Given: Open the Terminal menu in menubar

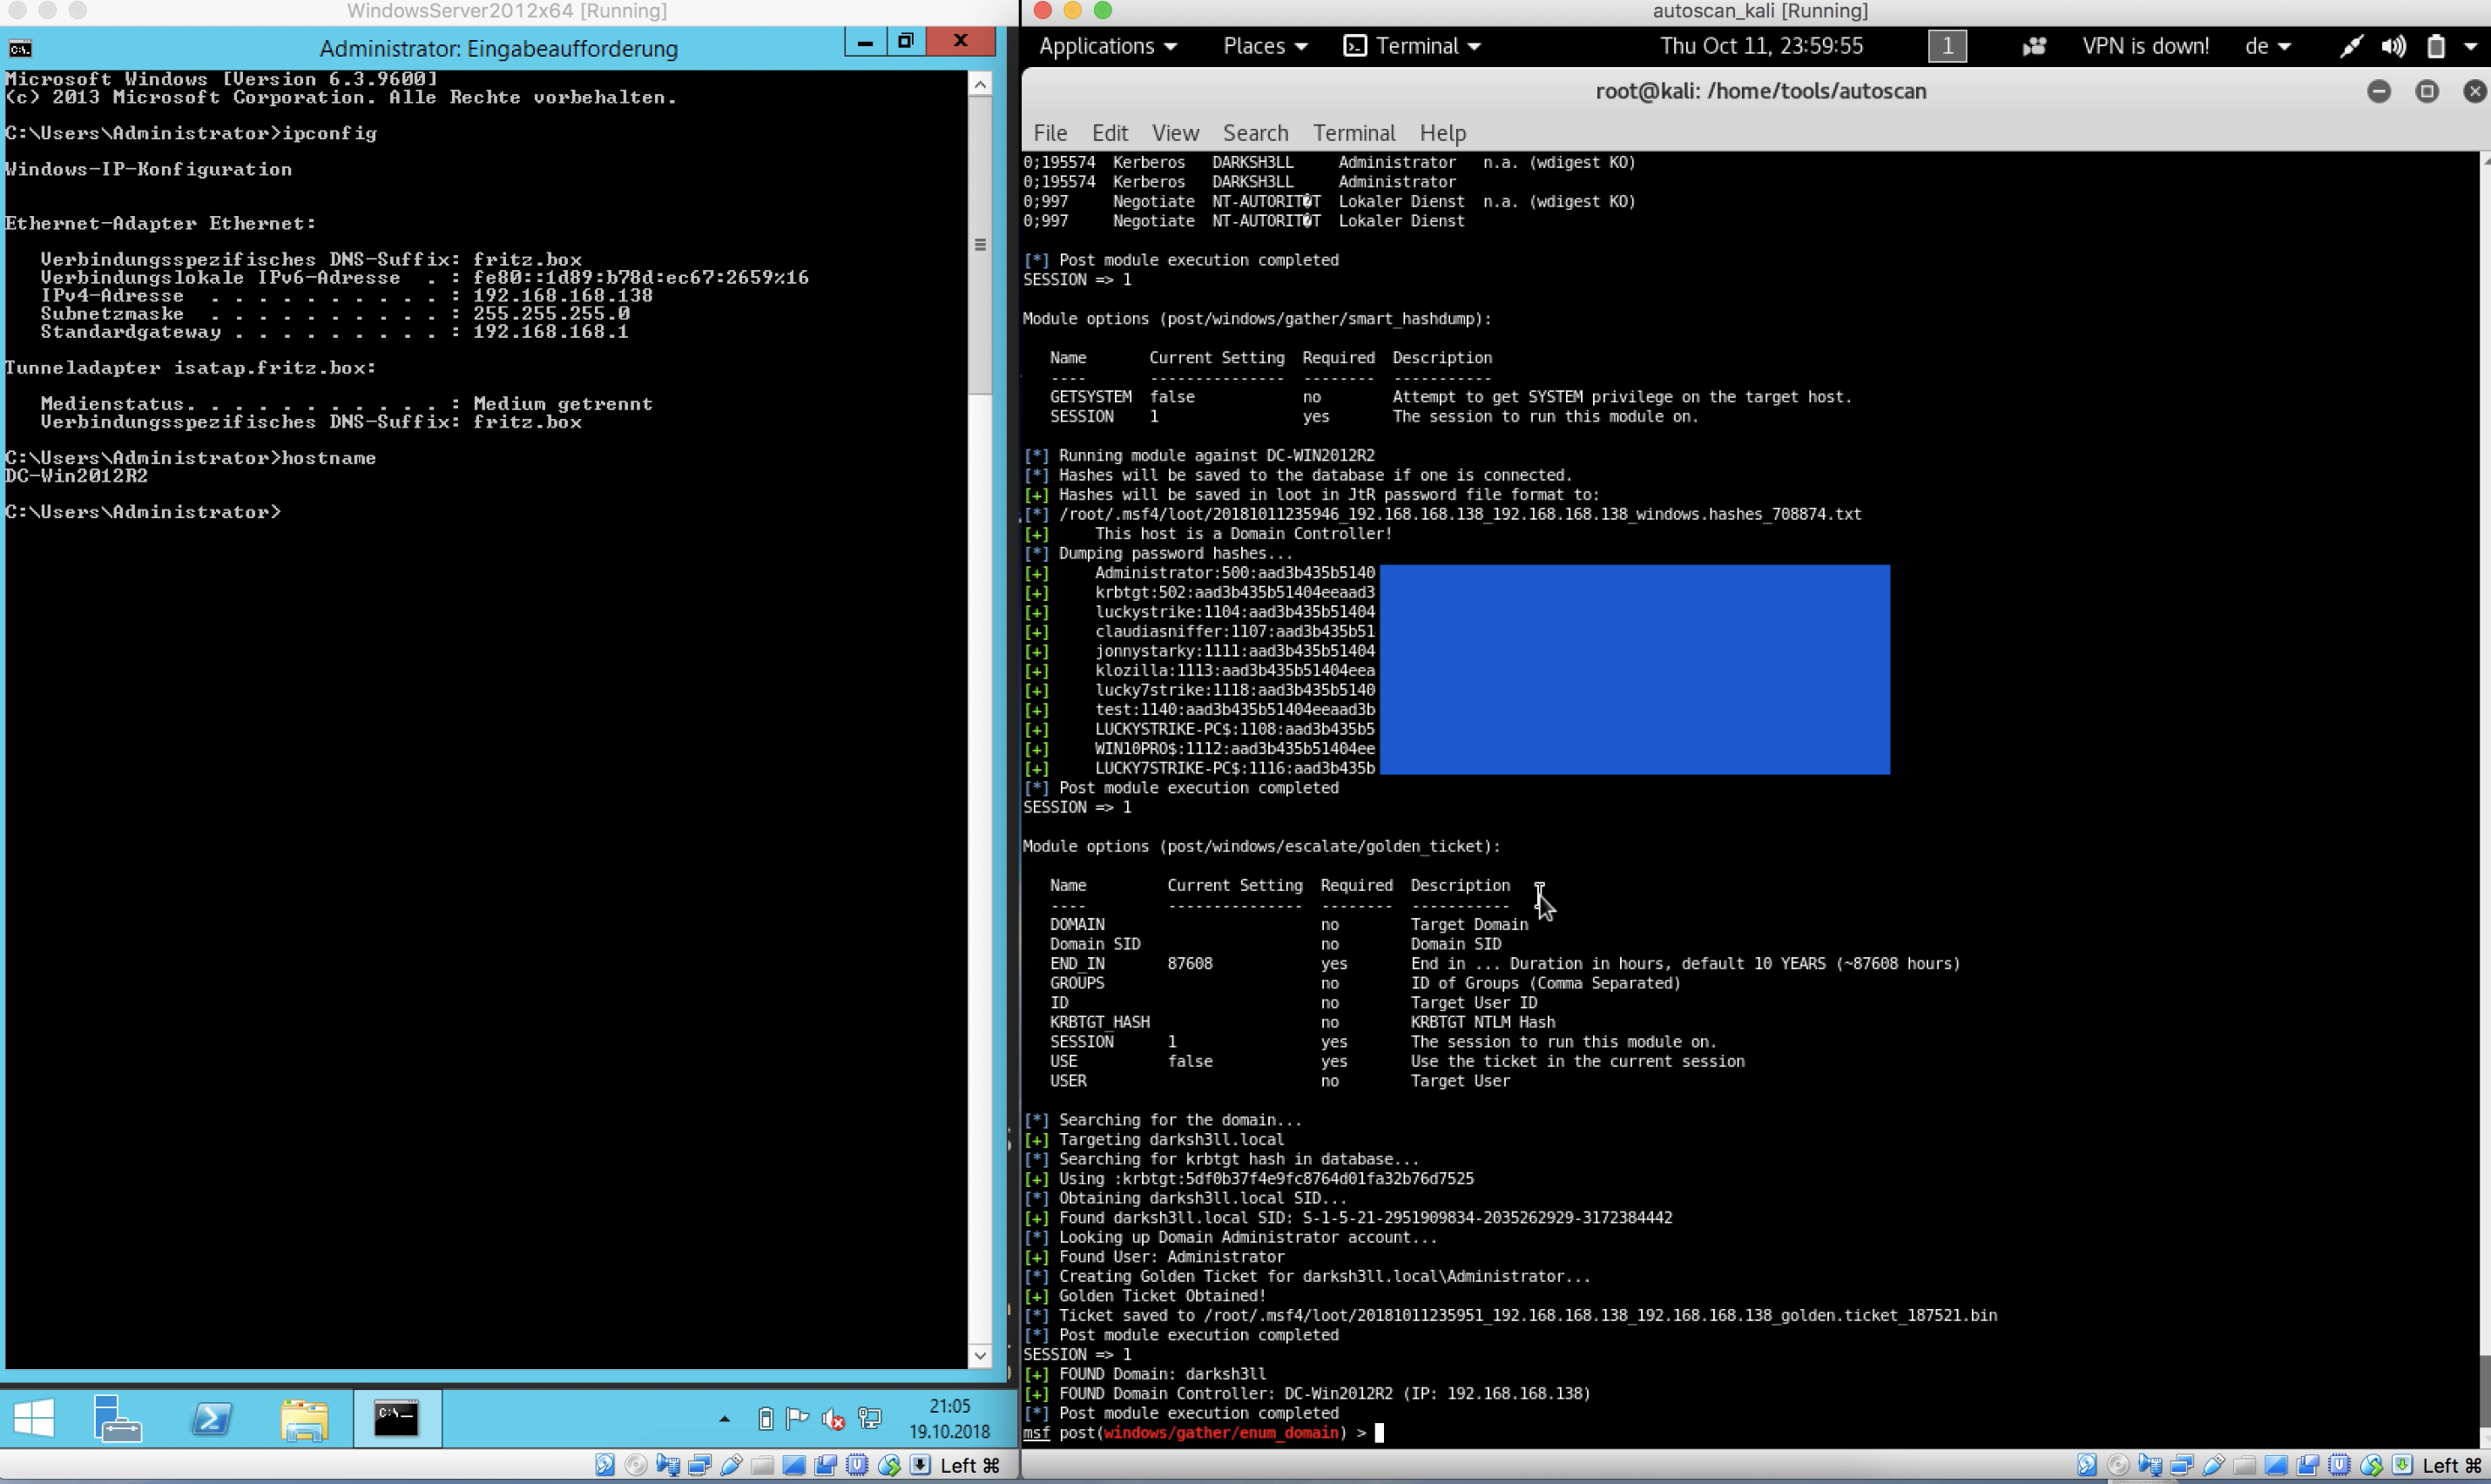Looking at the screenshot, I should 1353,133.
